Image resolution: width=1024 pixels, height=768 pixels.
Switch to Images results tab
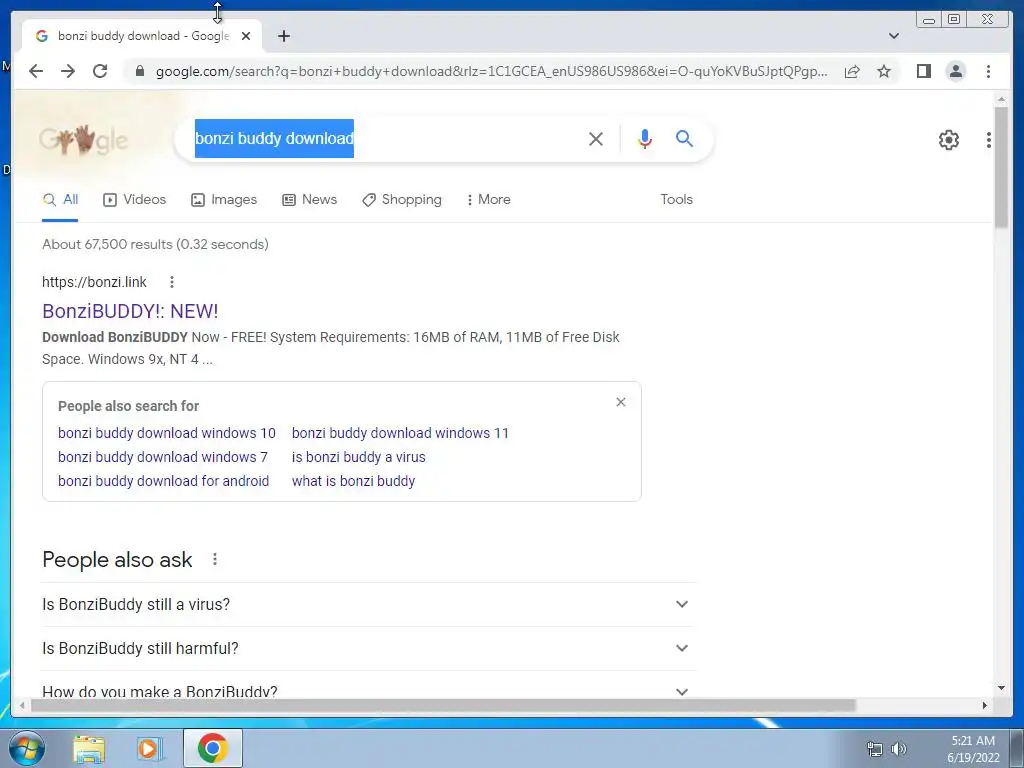coord(224,200)
